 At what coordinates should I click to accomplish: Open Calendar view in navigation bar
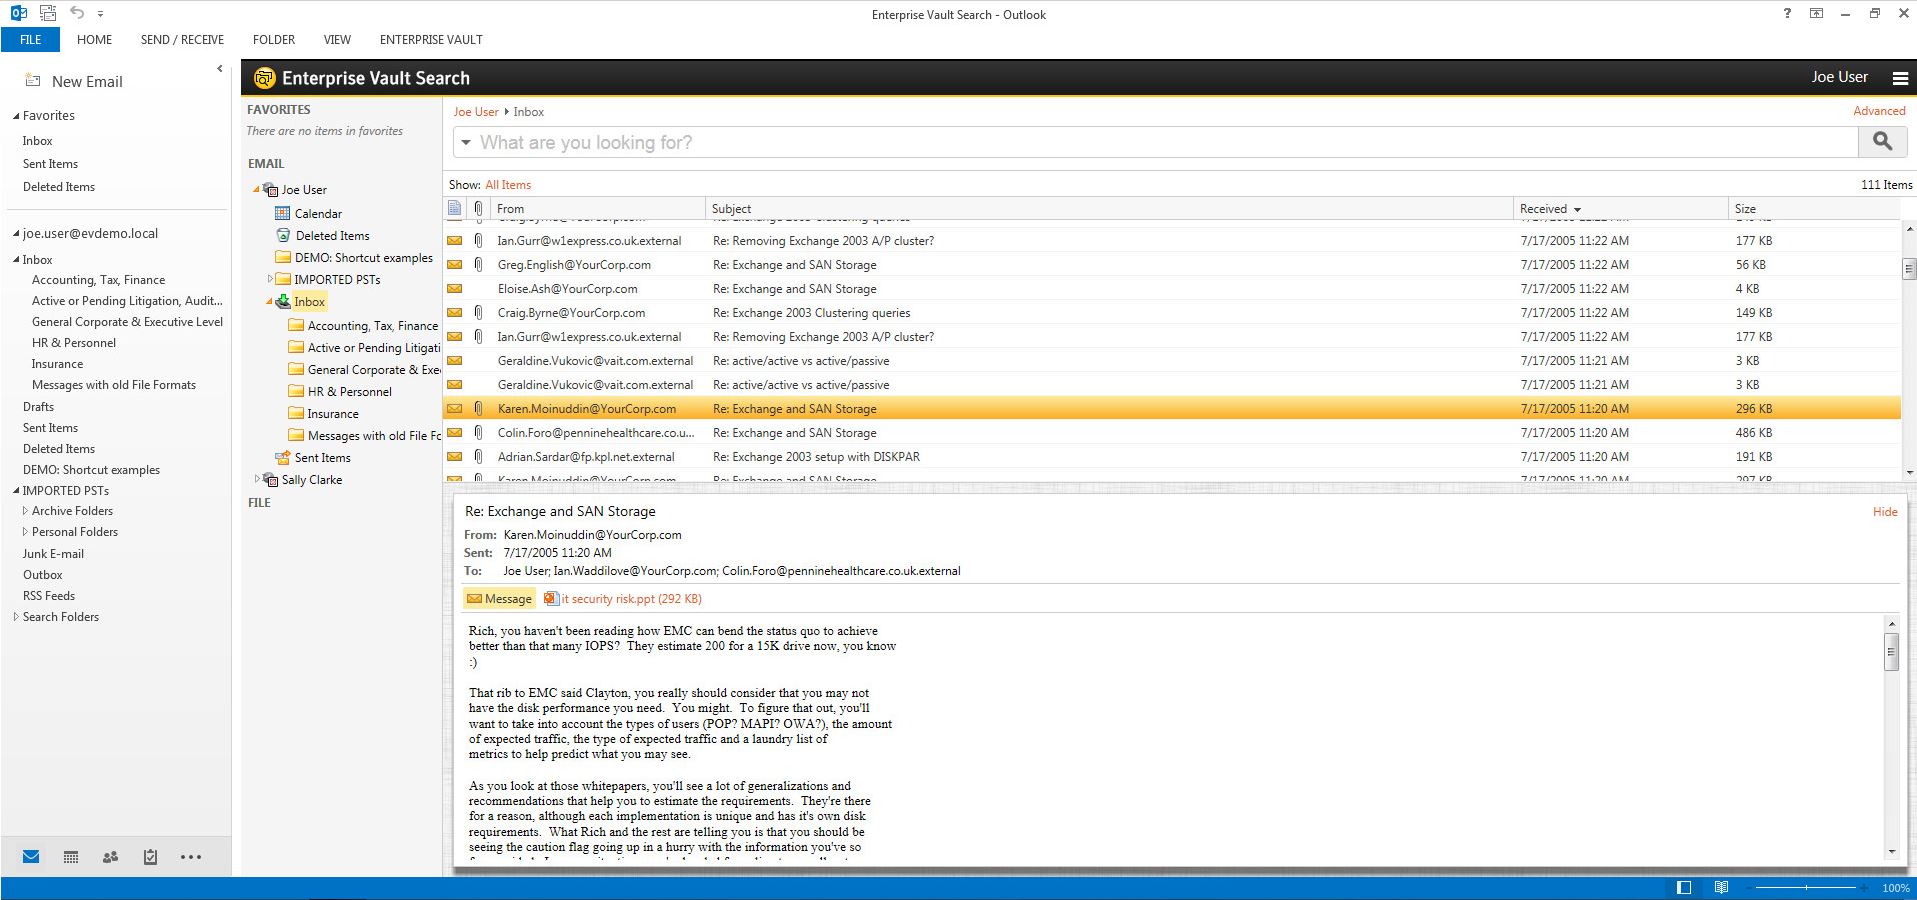tap(71, 856)
